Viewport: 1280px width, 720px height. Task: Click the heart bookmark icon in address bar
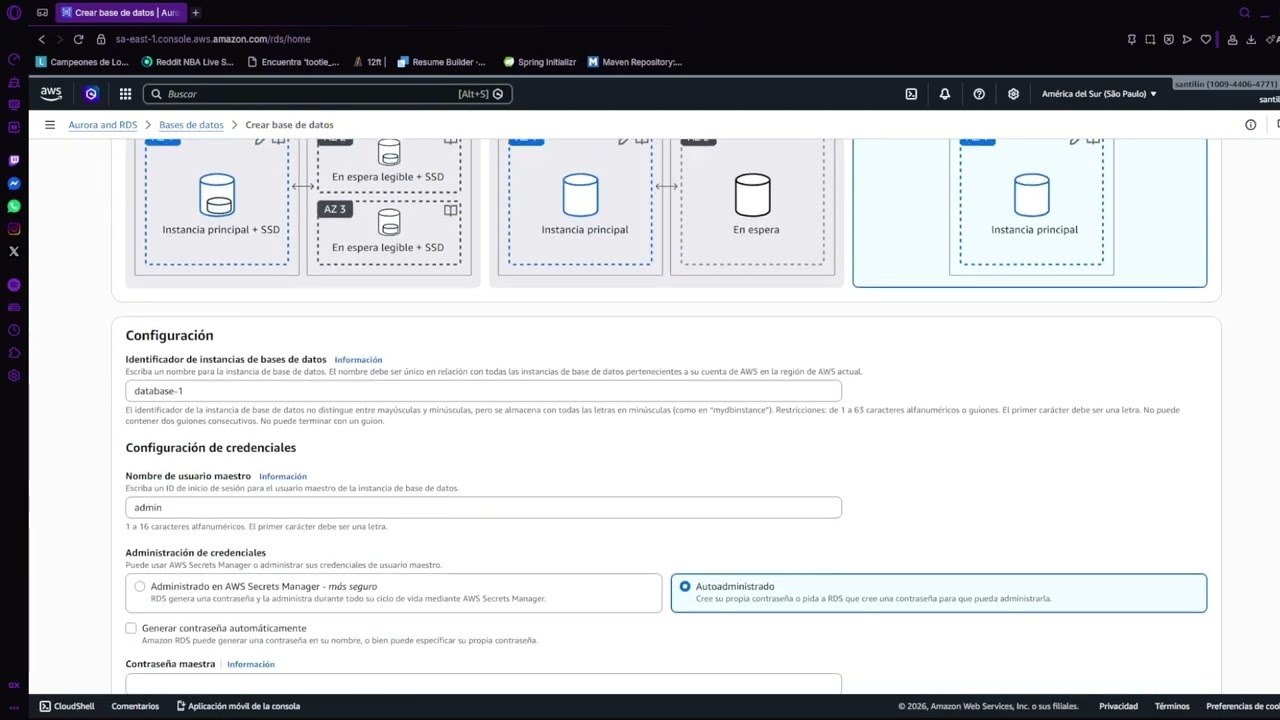(1206, 39)
